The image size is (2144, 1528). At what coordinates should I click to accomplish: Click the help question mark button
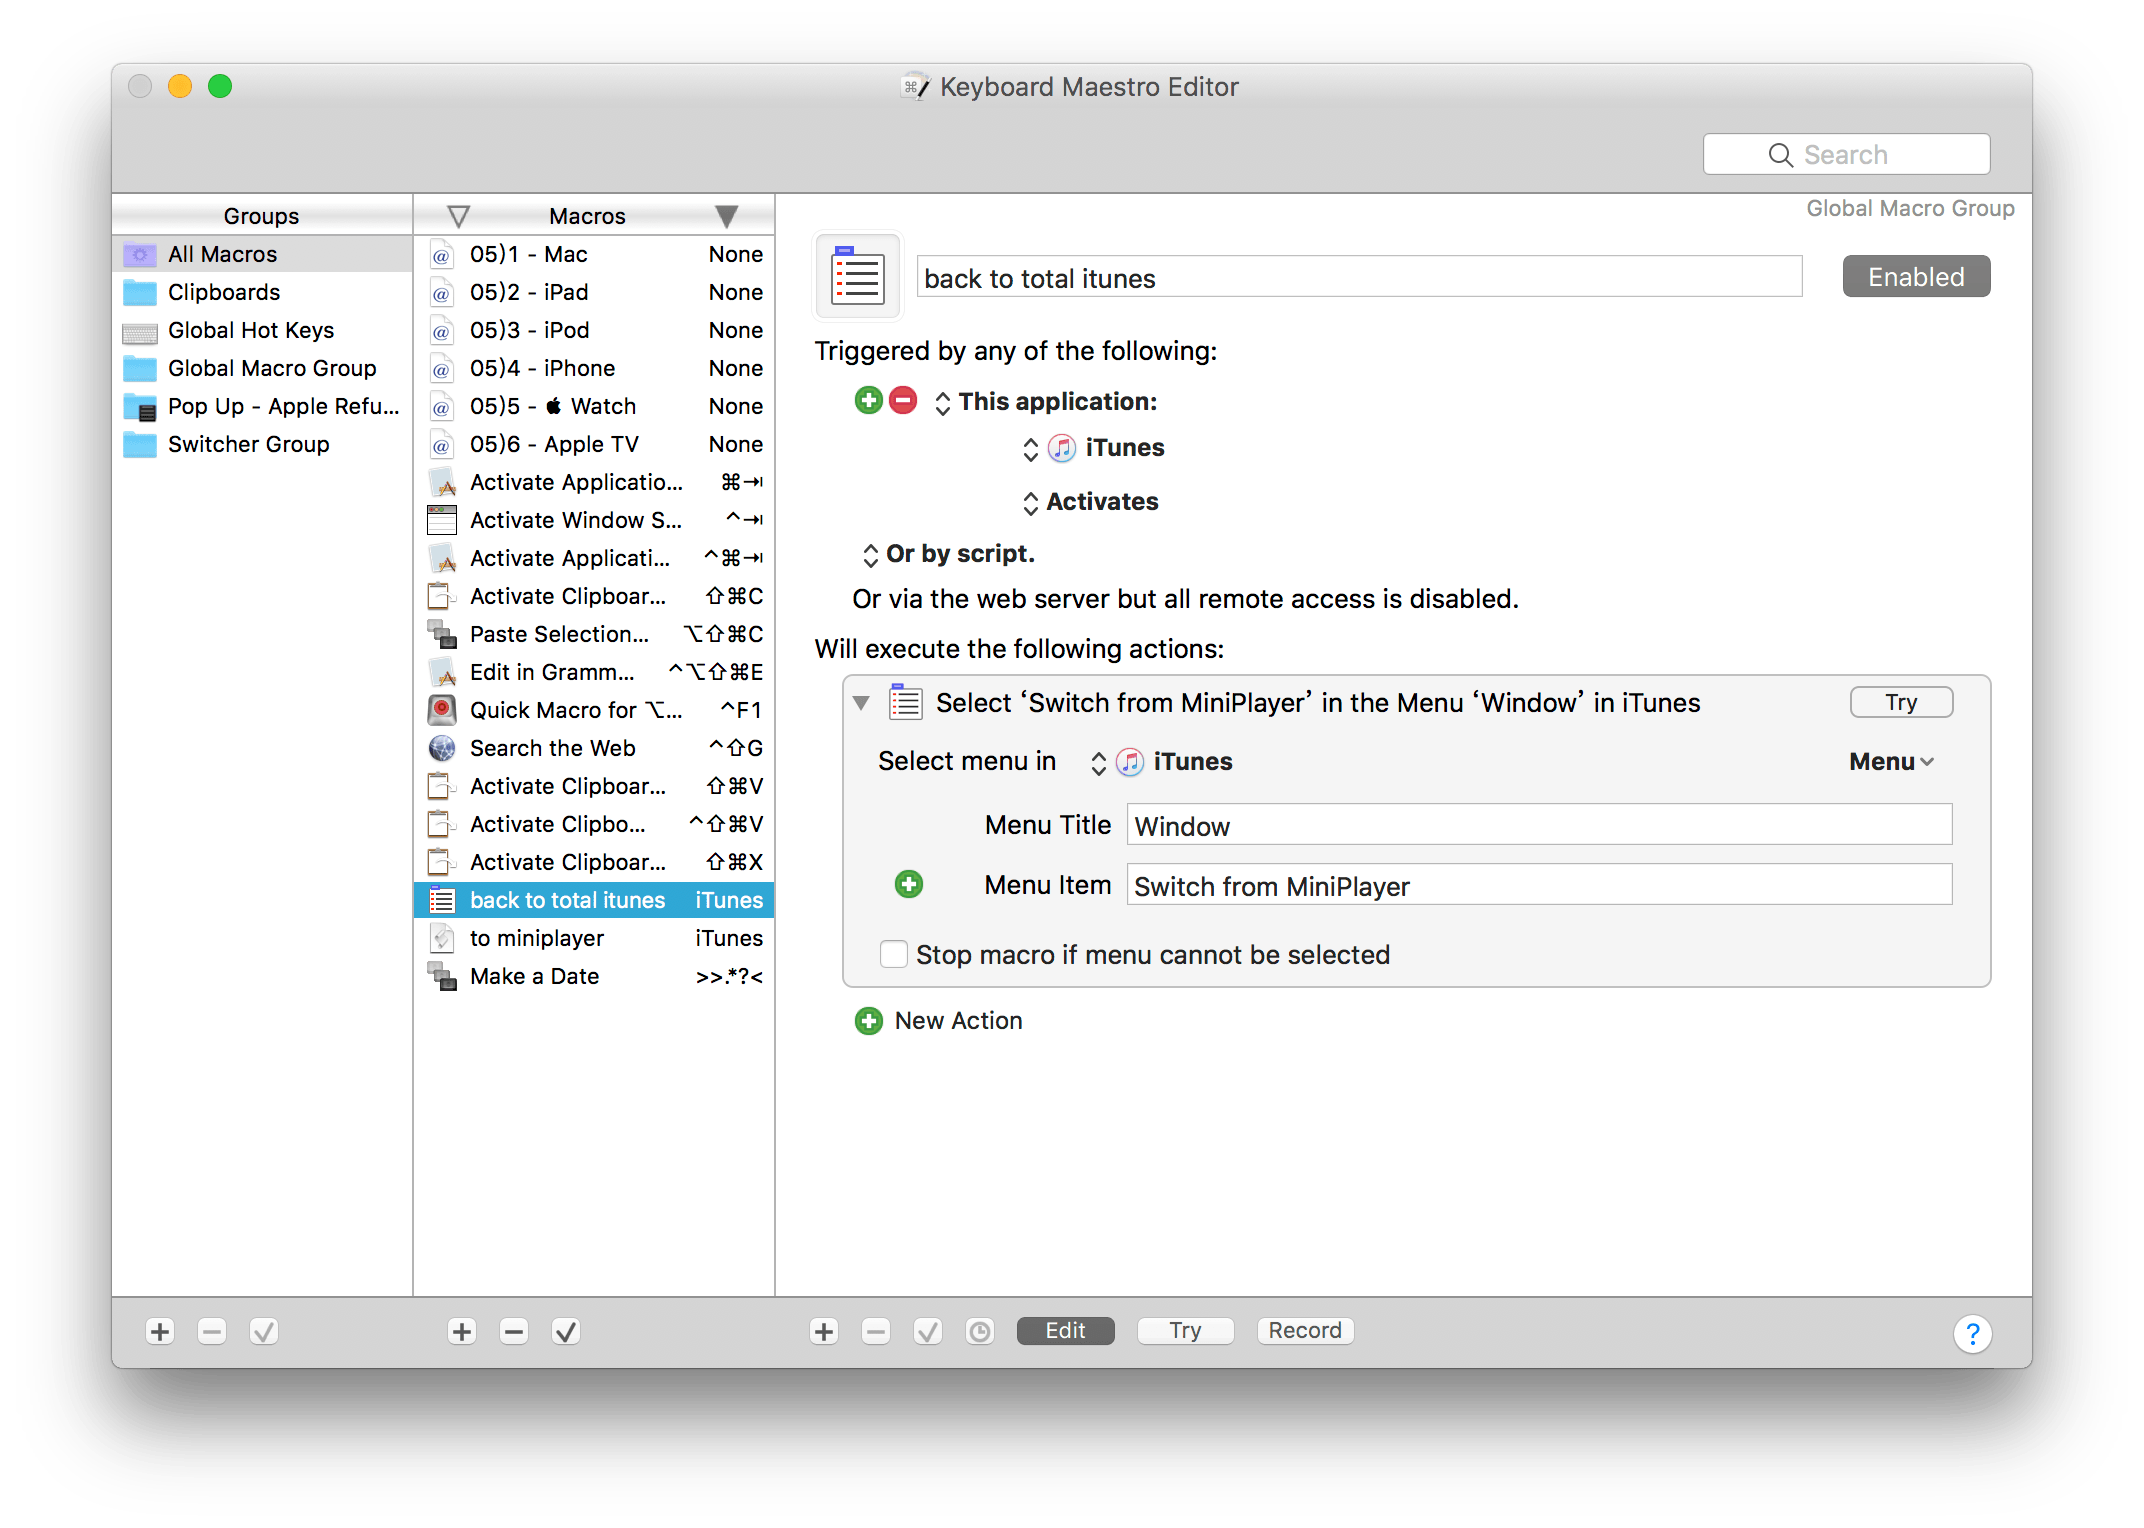coord(1971,1332)
